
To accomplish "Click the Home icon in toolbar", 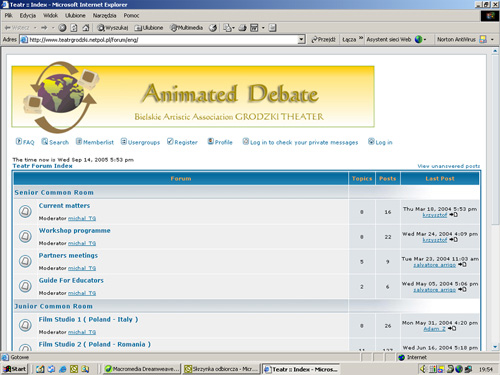I will [x=86, y=28].
